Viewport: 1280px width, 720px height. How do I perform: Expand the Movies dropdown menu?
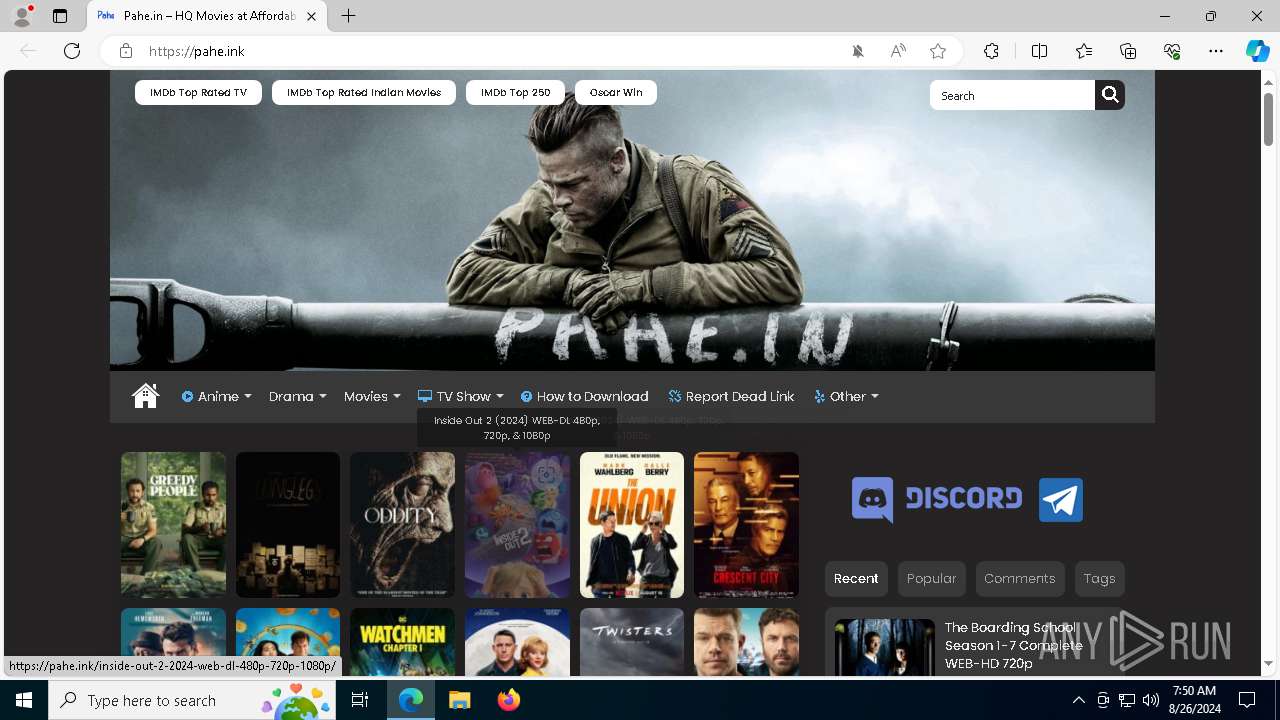372,396
